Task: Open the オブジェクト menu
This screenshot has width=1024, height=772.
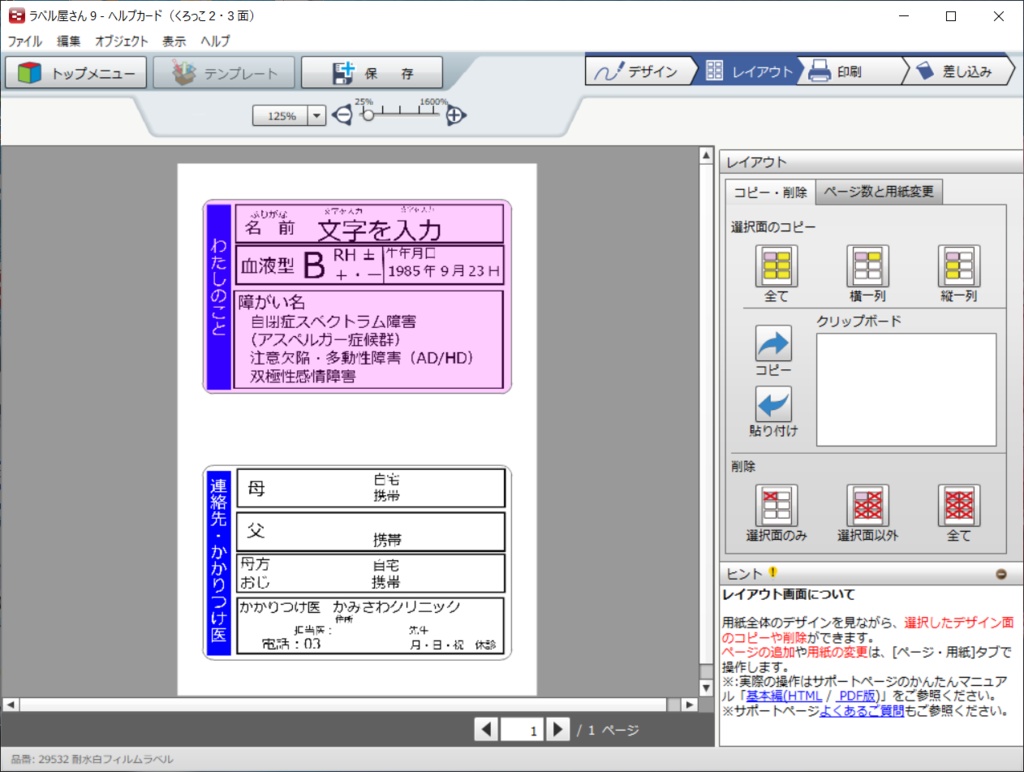Action: pos(121,40)
